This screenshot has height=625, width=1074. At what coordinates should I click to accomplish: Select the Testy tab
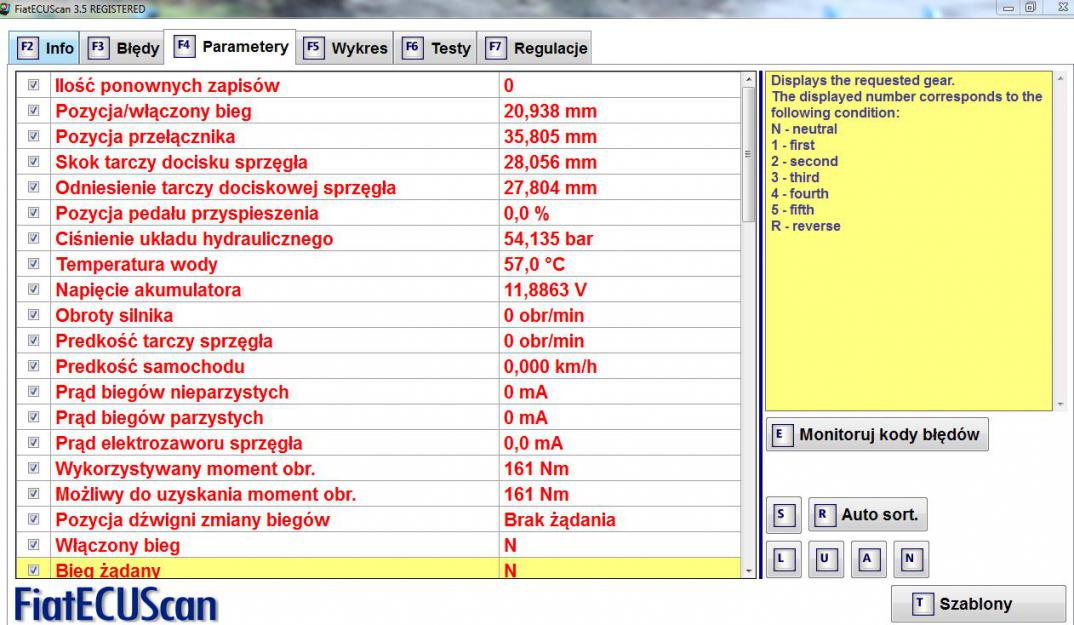coord(437,48)
